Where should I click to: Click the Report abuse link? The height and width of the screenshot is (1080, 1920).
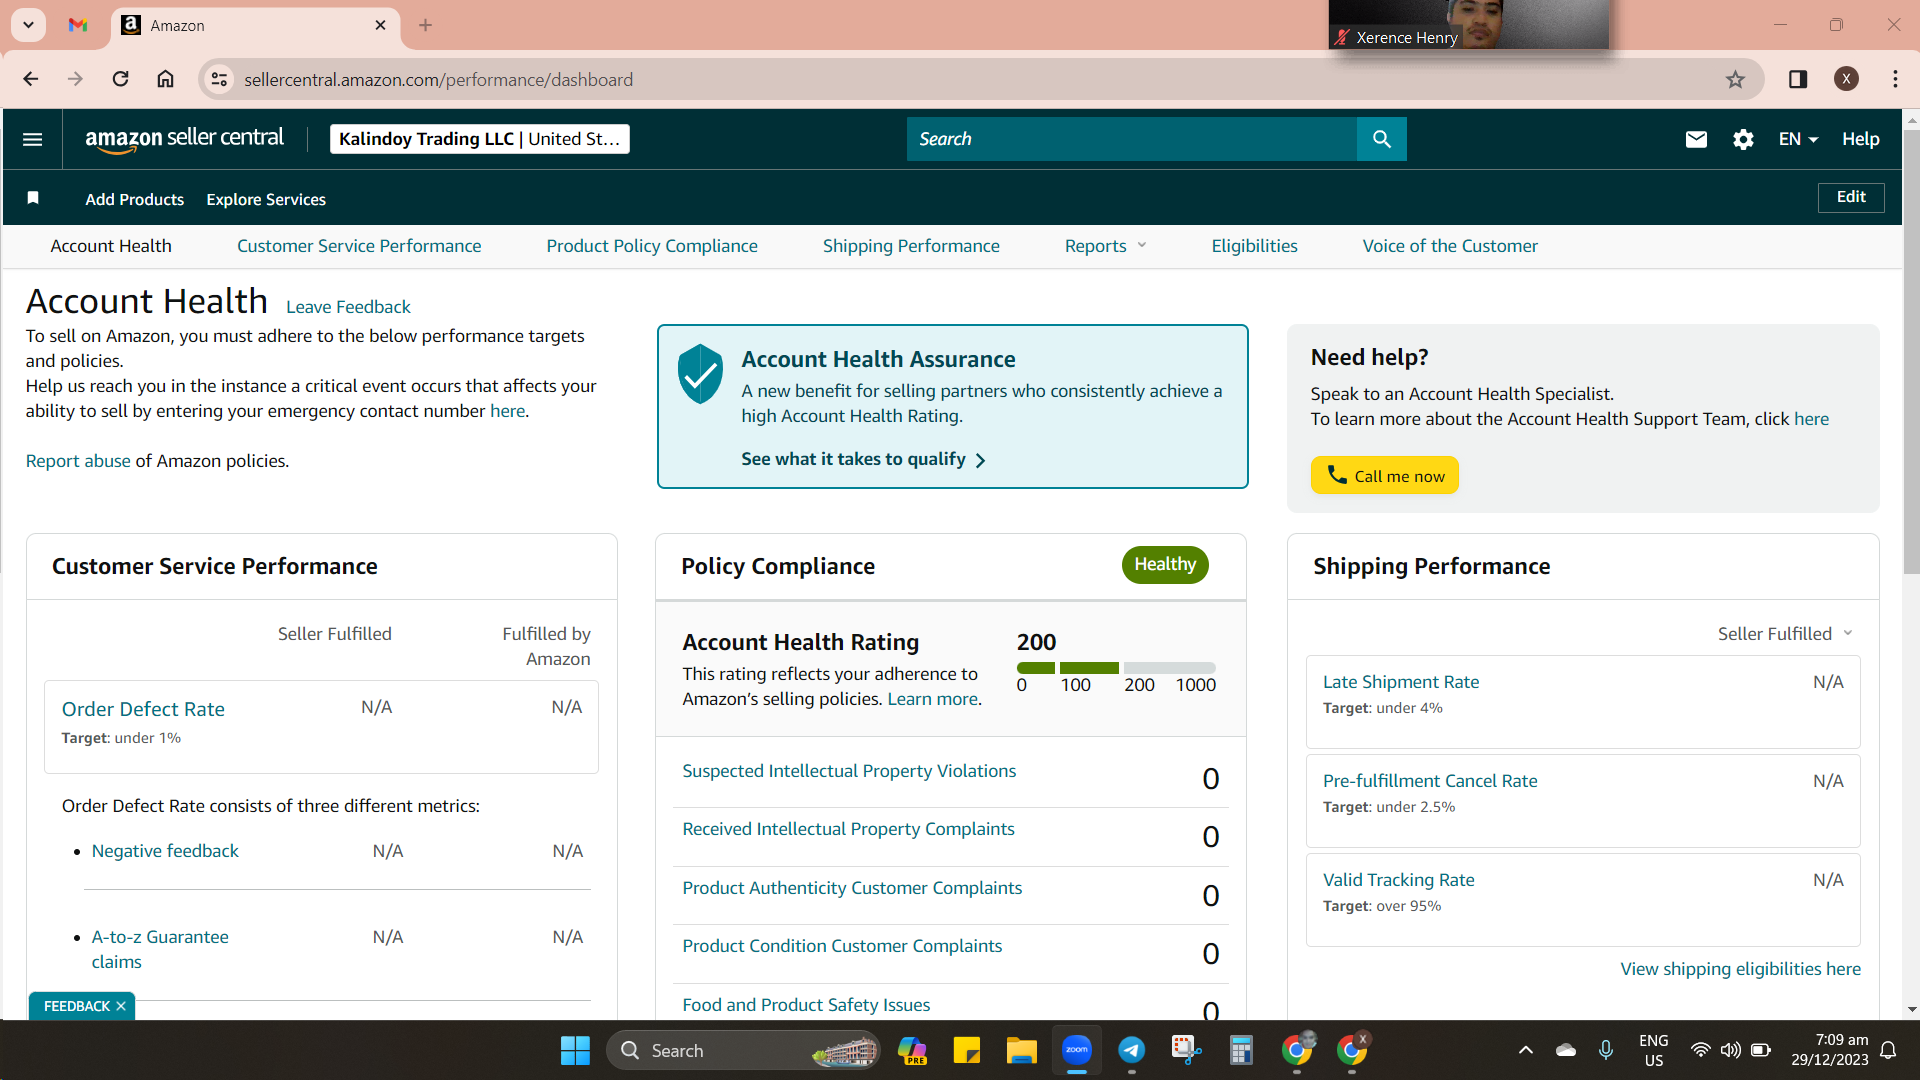(78, 461)
